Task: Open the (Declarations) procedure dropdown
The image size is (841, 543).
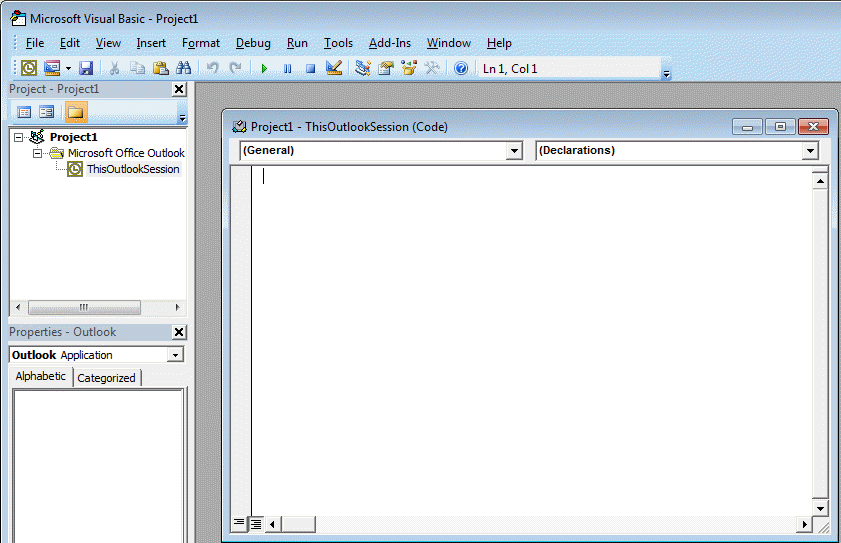Action: point(810,151)
